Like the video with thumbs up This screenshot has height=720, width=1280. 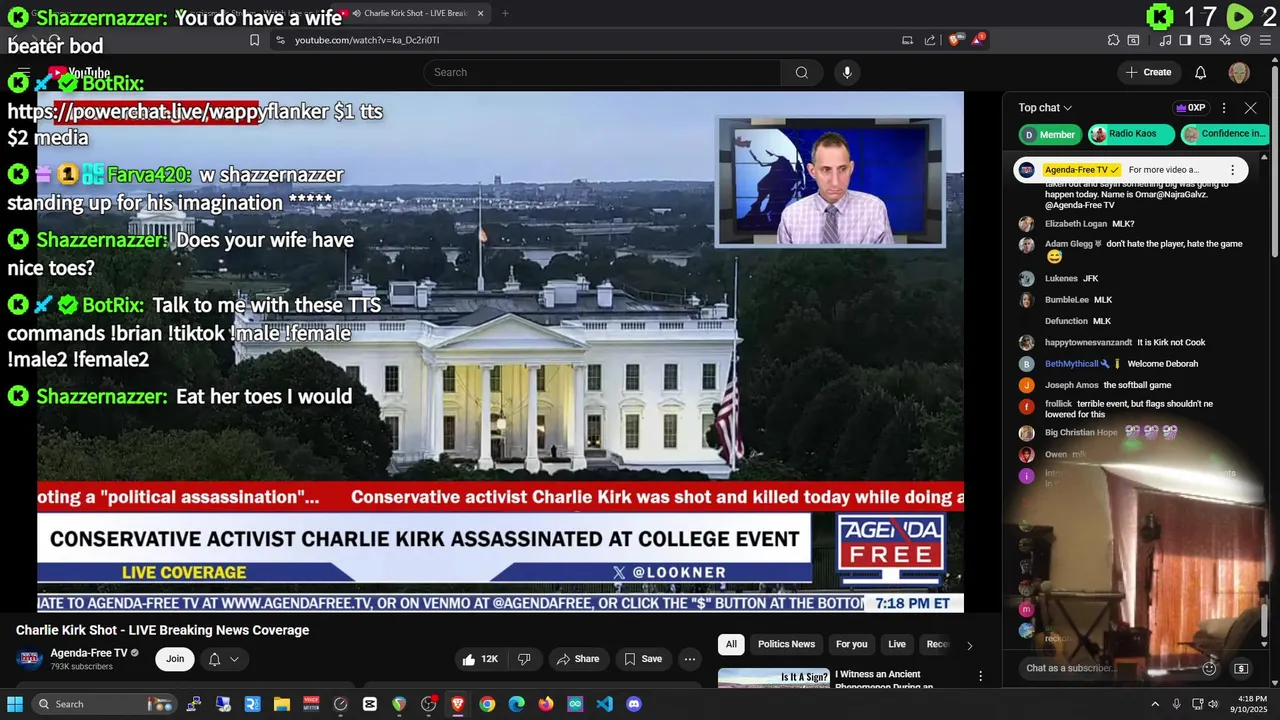click(x=480, y=659)
